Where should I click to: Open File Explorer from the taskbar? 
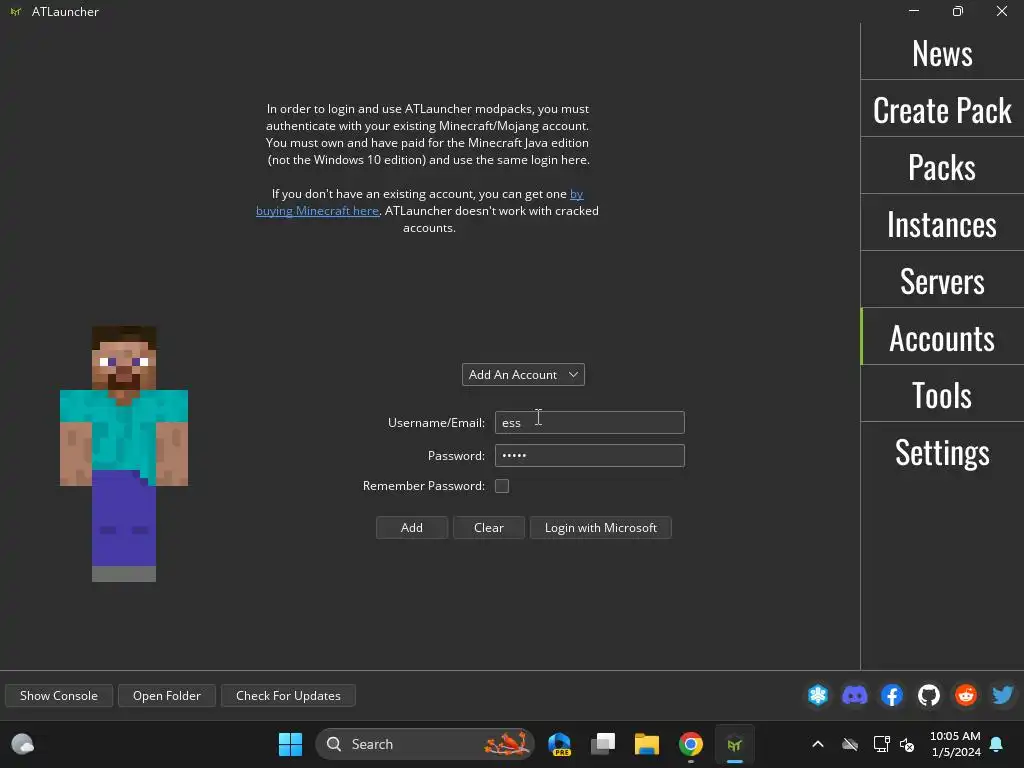coord(647,744)
